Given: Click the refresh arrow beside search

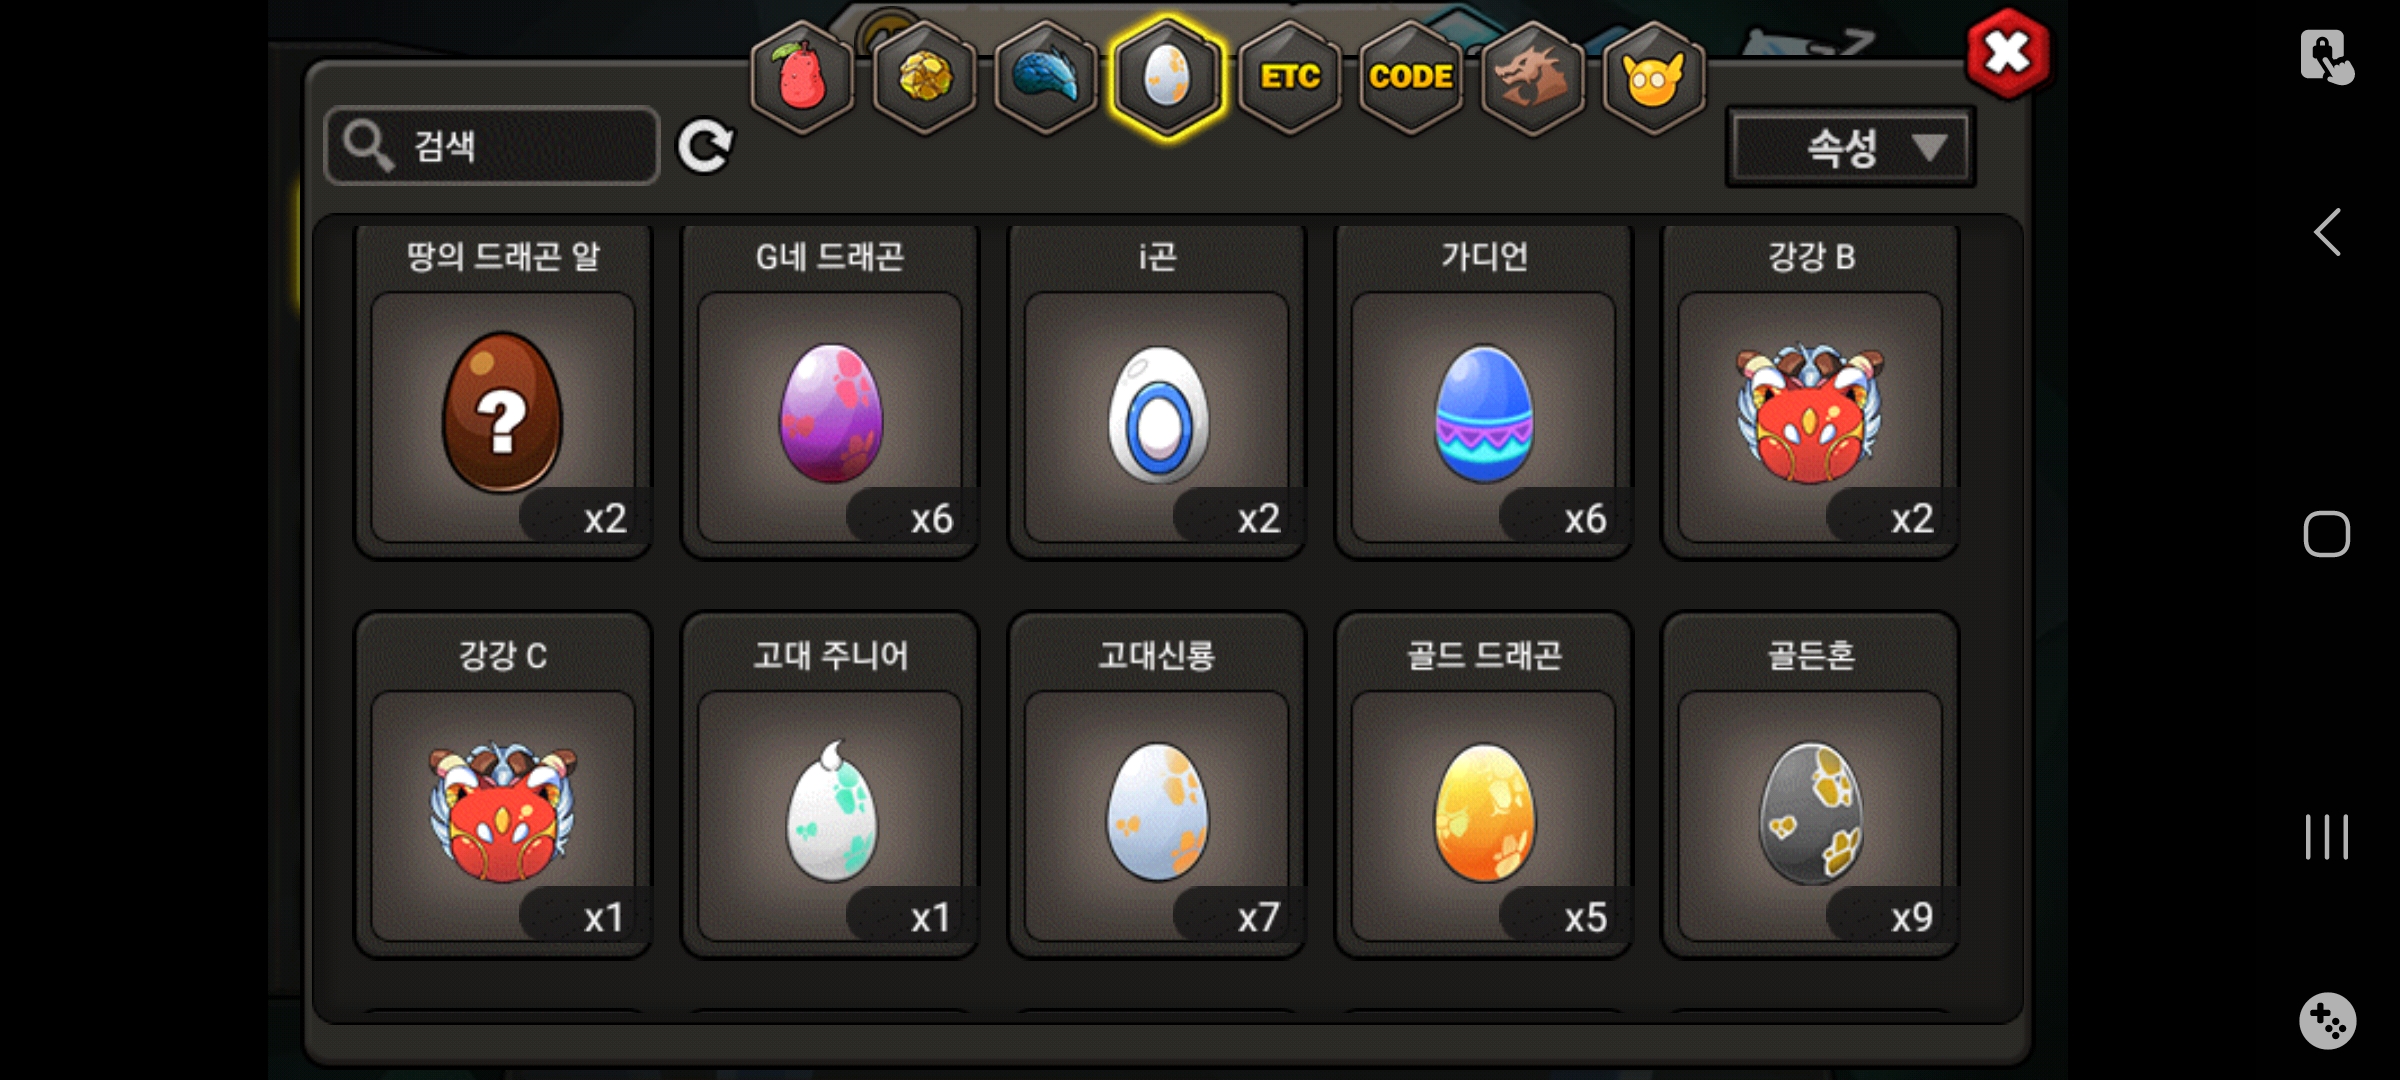Looking at the screenshot, I should (x=705, y=147).
